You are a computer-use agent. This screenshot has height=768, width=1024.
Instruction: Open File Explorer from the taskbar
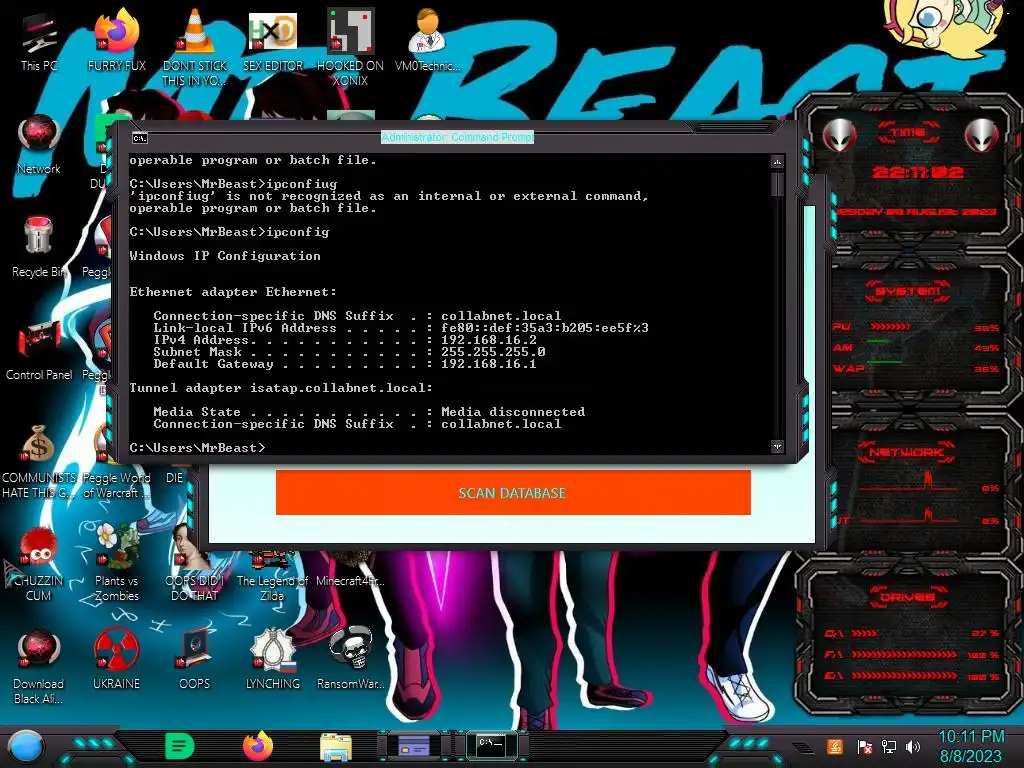(x=336, y=746)
